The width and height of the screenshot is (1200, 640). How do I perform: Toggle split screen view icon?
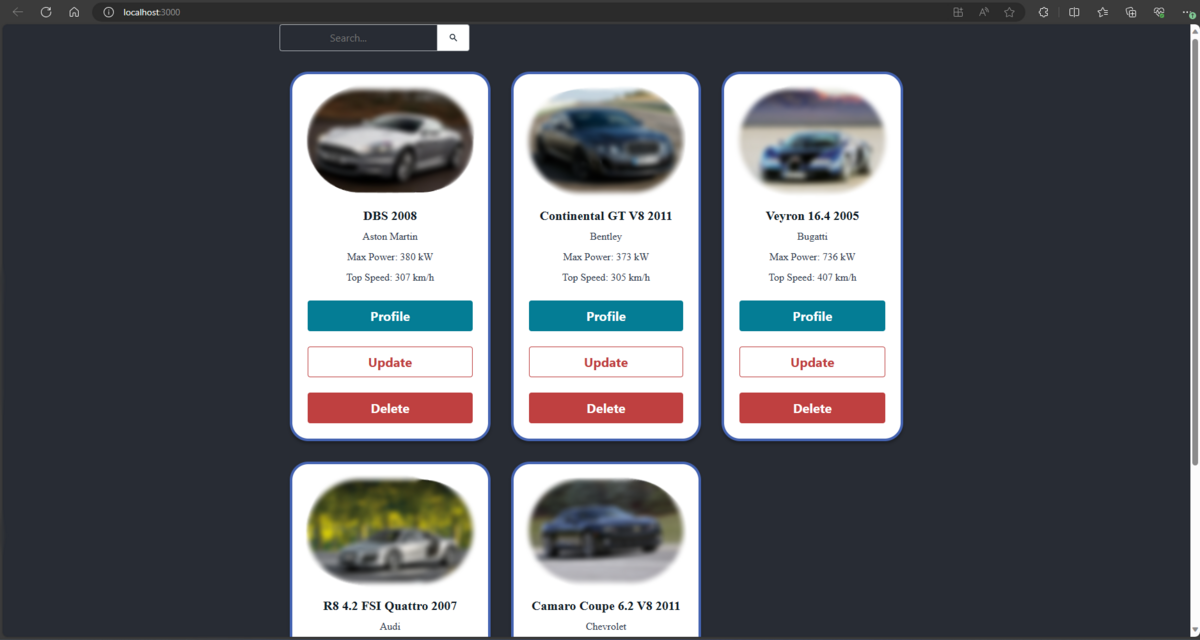point(1074,12)
